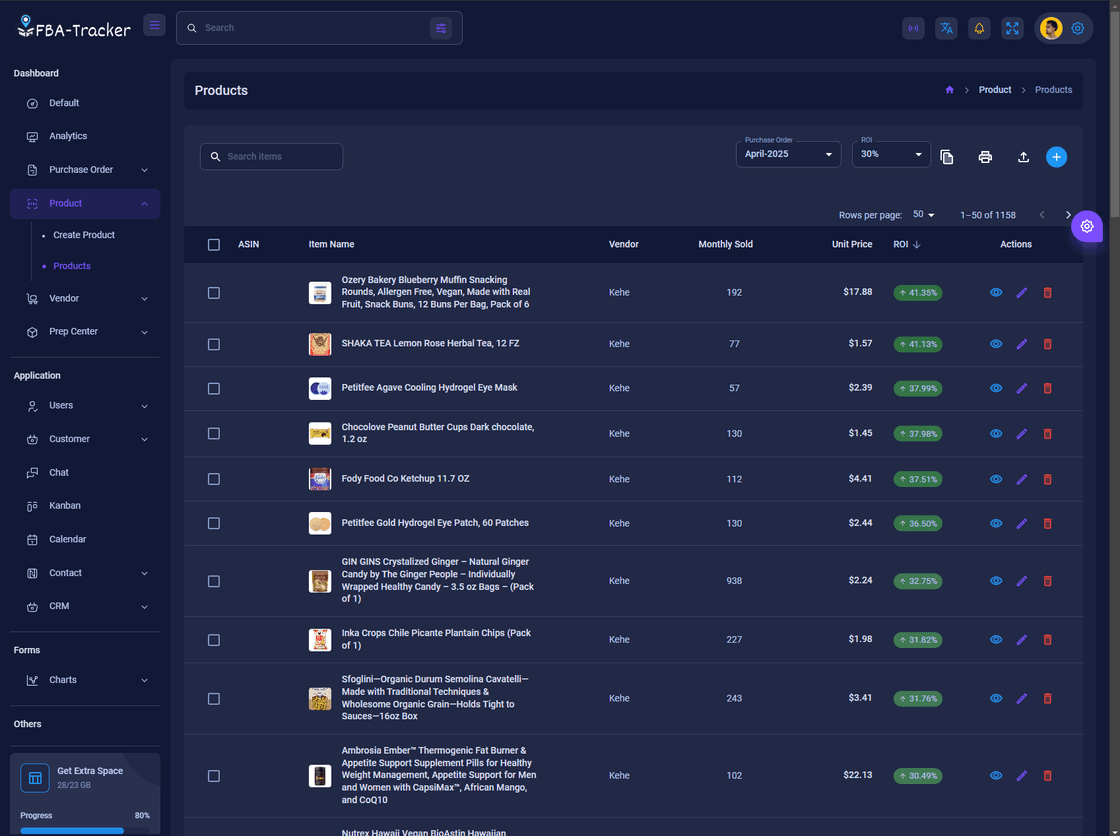Check the Chocolove Peanut Butter Cups row

tap(214, 434)
